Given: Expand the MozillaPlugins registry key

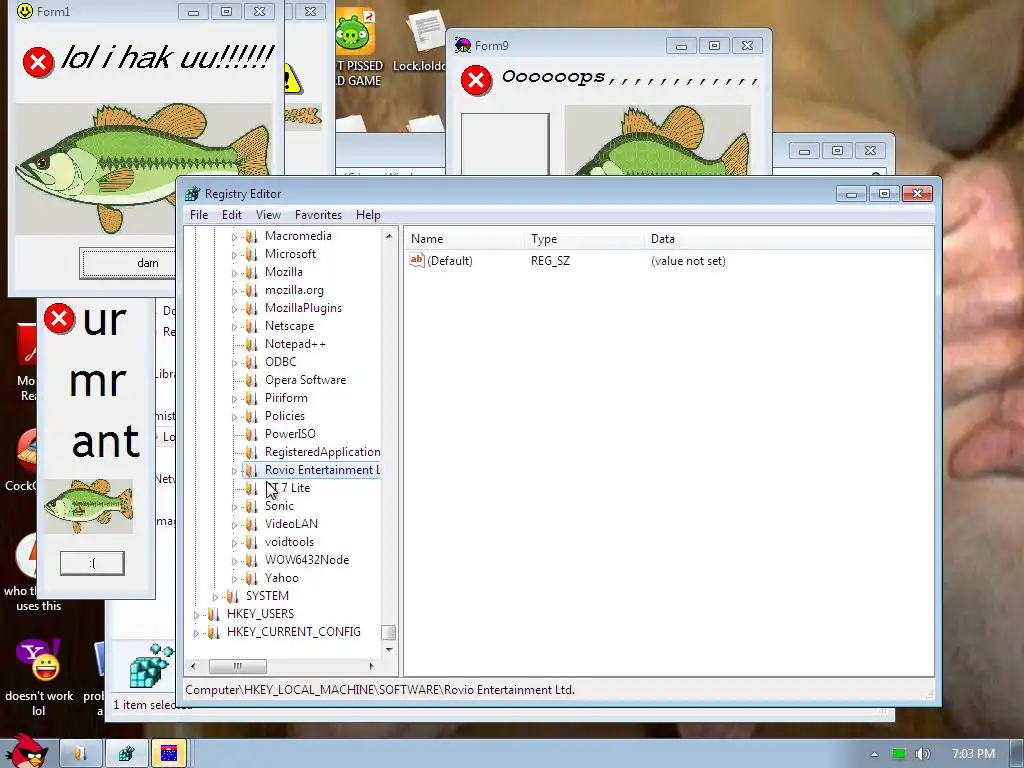Looking at the screenshot, I should [234, 309].
